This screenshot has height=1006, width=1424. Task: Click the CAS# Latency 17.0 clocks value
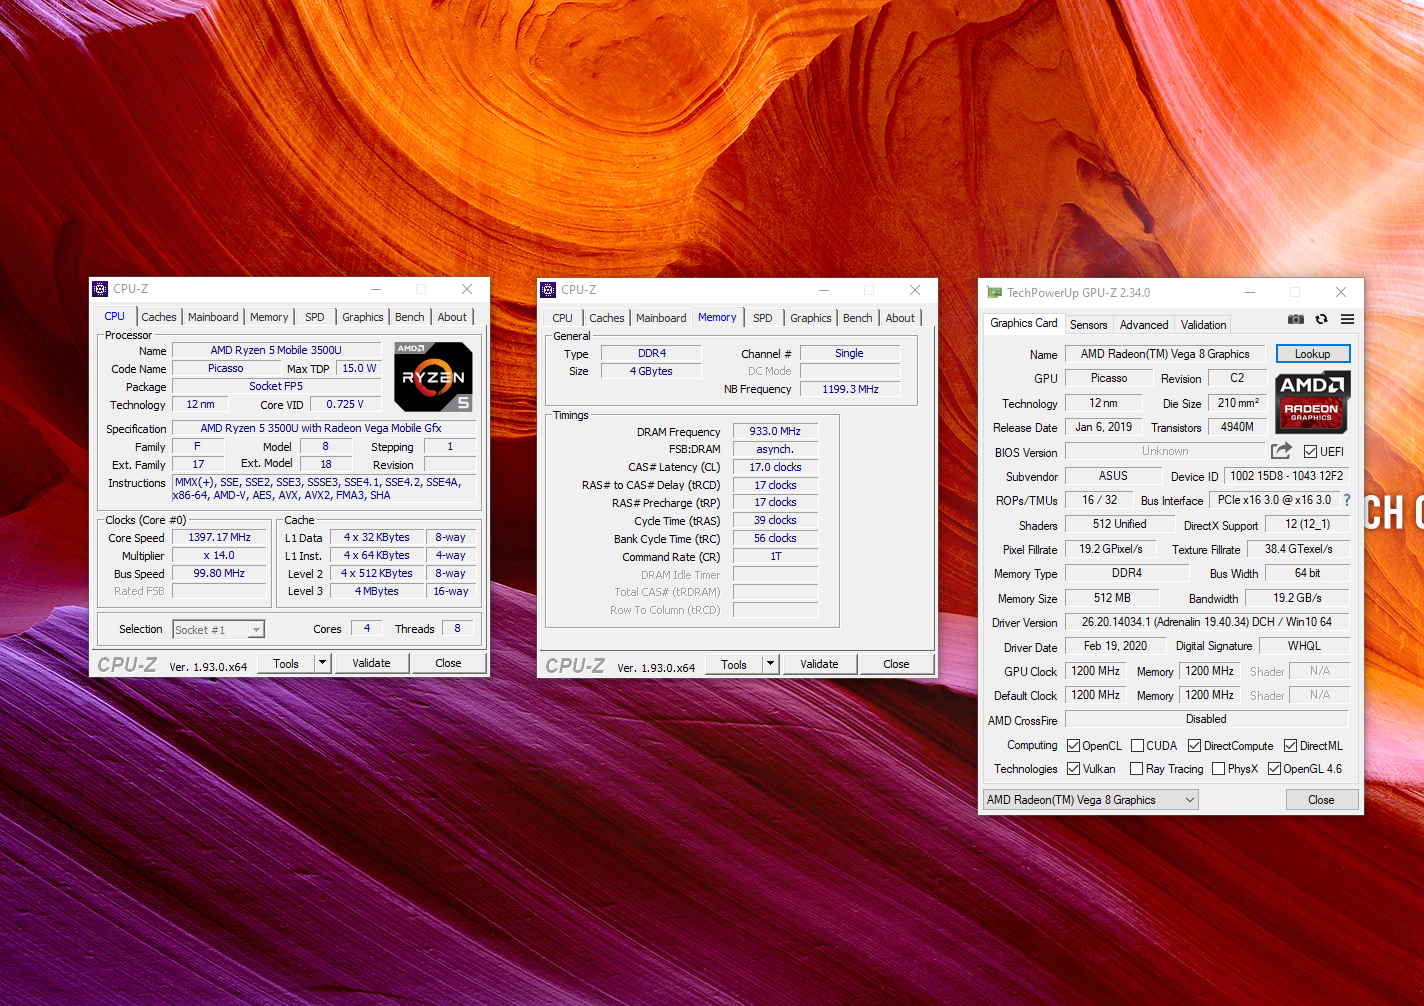click(x=775, y=467)
